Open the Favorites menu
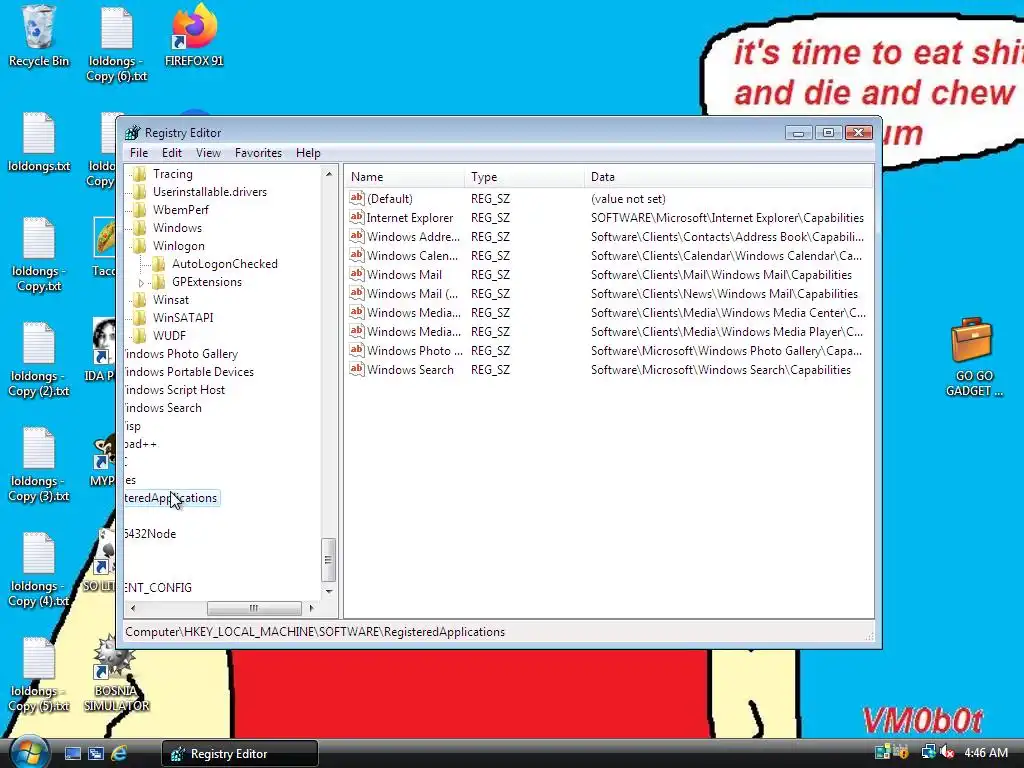The width and height of the screenshot is (1024, 768). tap(258, 153)
